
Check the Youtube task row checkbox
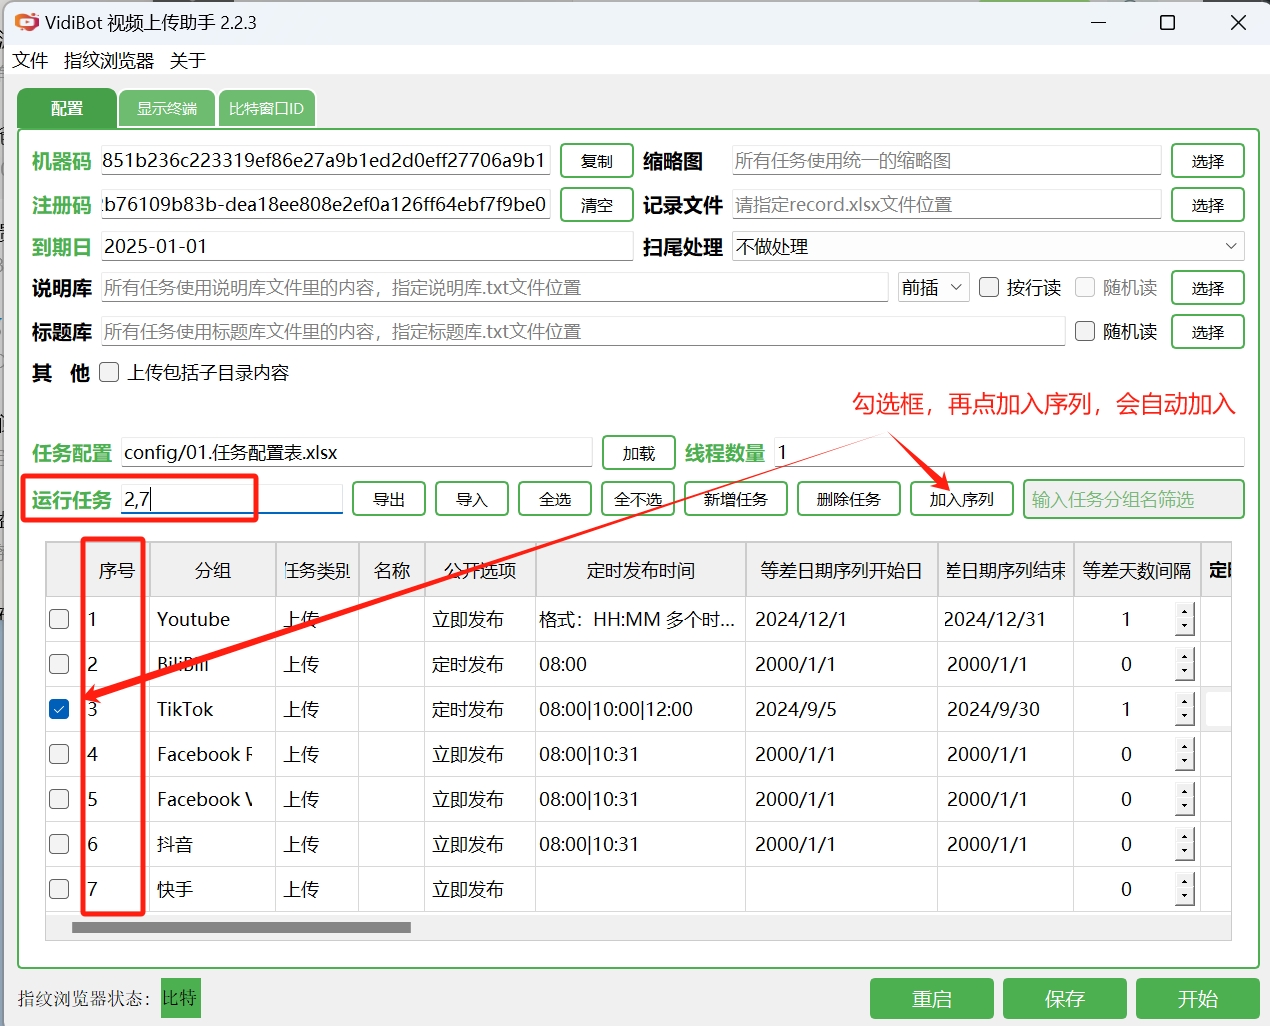[x=59, y=619]
